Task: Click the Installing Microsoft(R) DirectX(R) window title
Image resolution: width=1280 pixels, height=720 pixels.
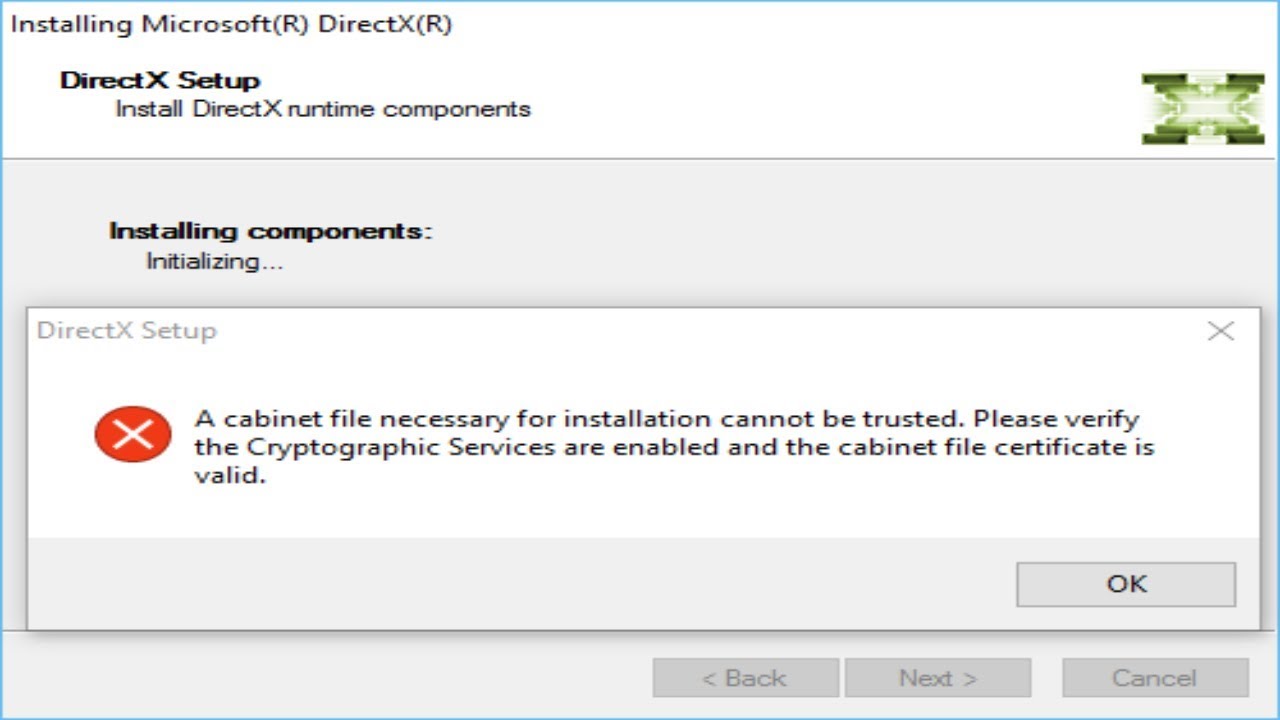Action: 231,25
